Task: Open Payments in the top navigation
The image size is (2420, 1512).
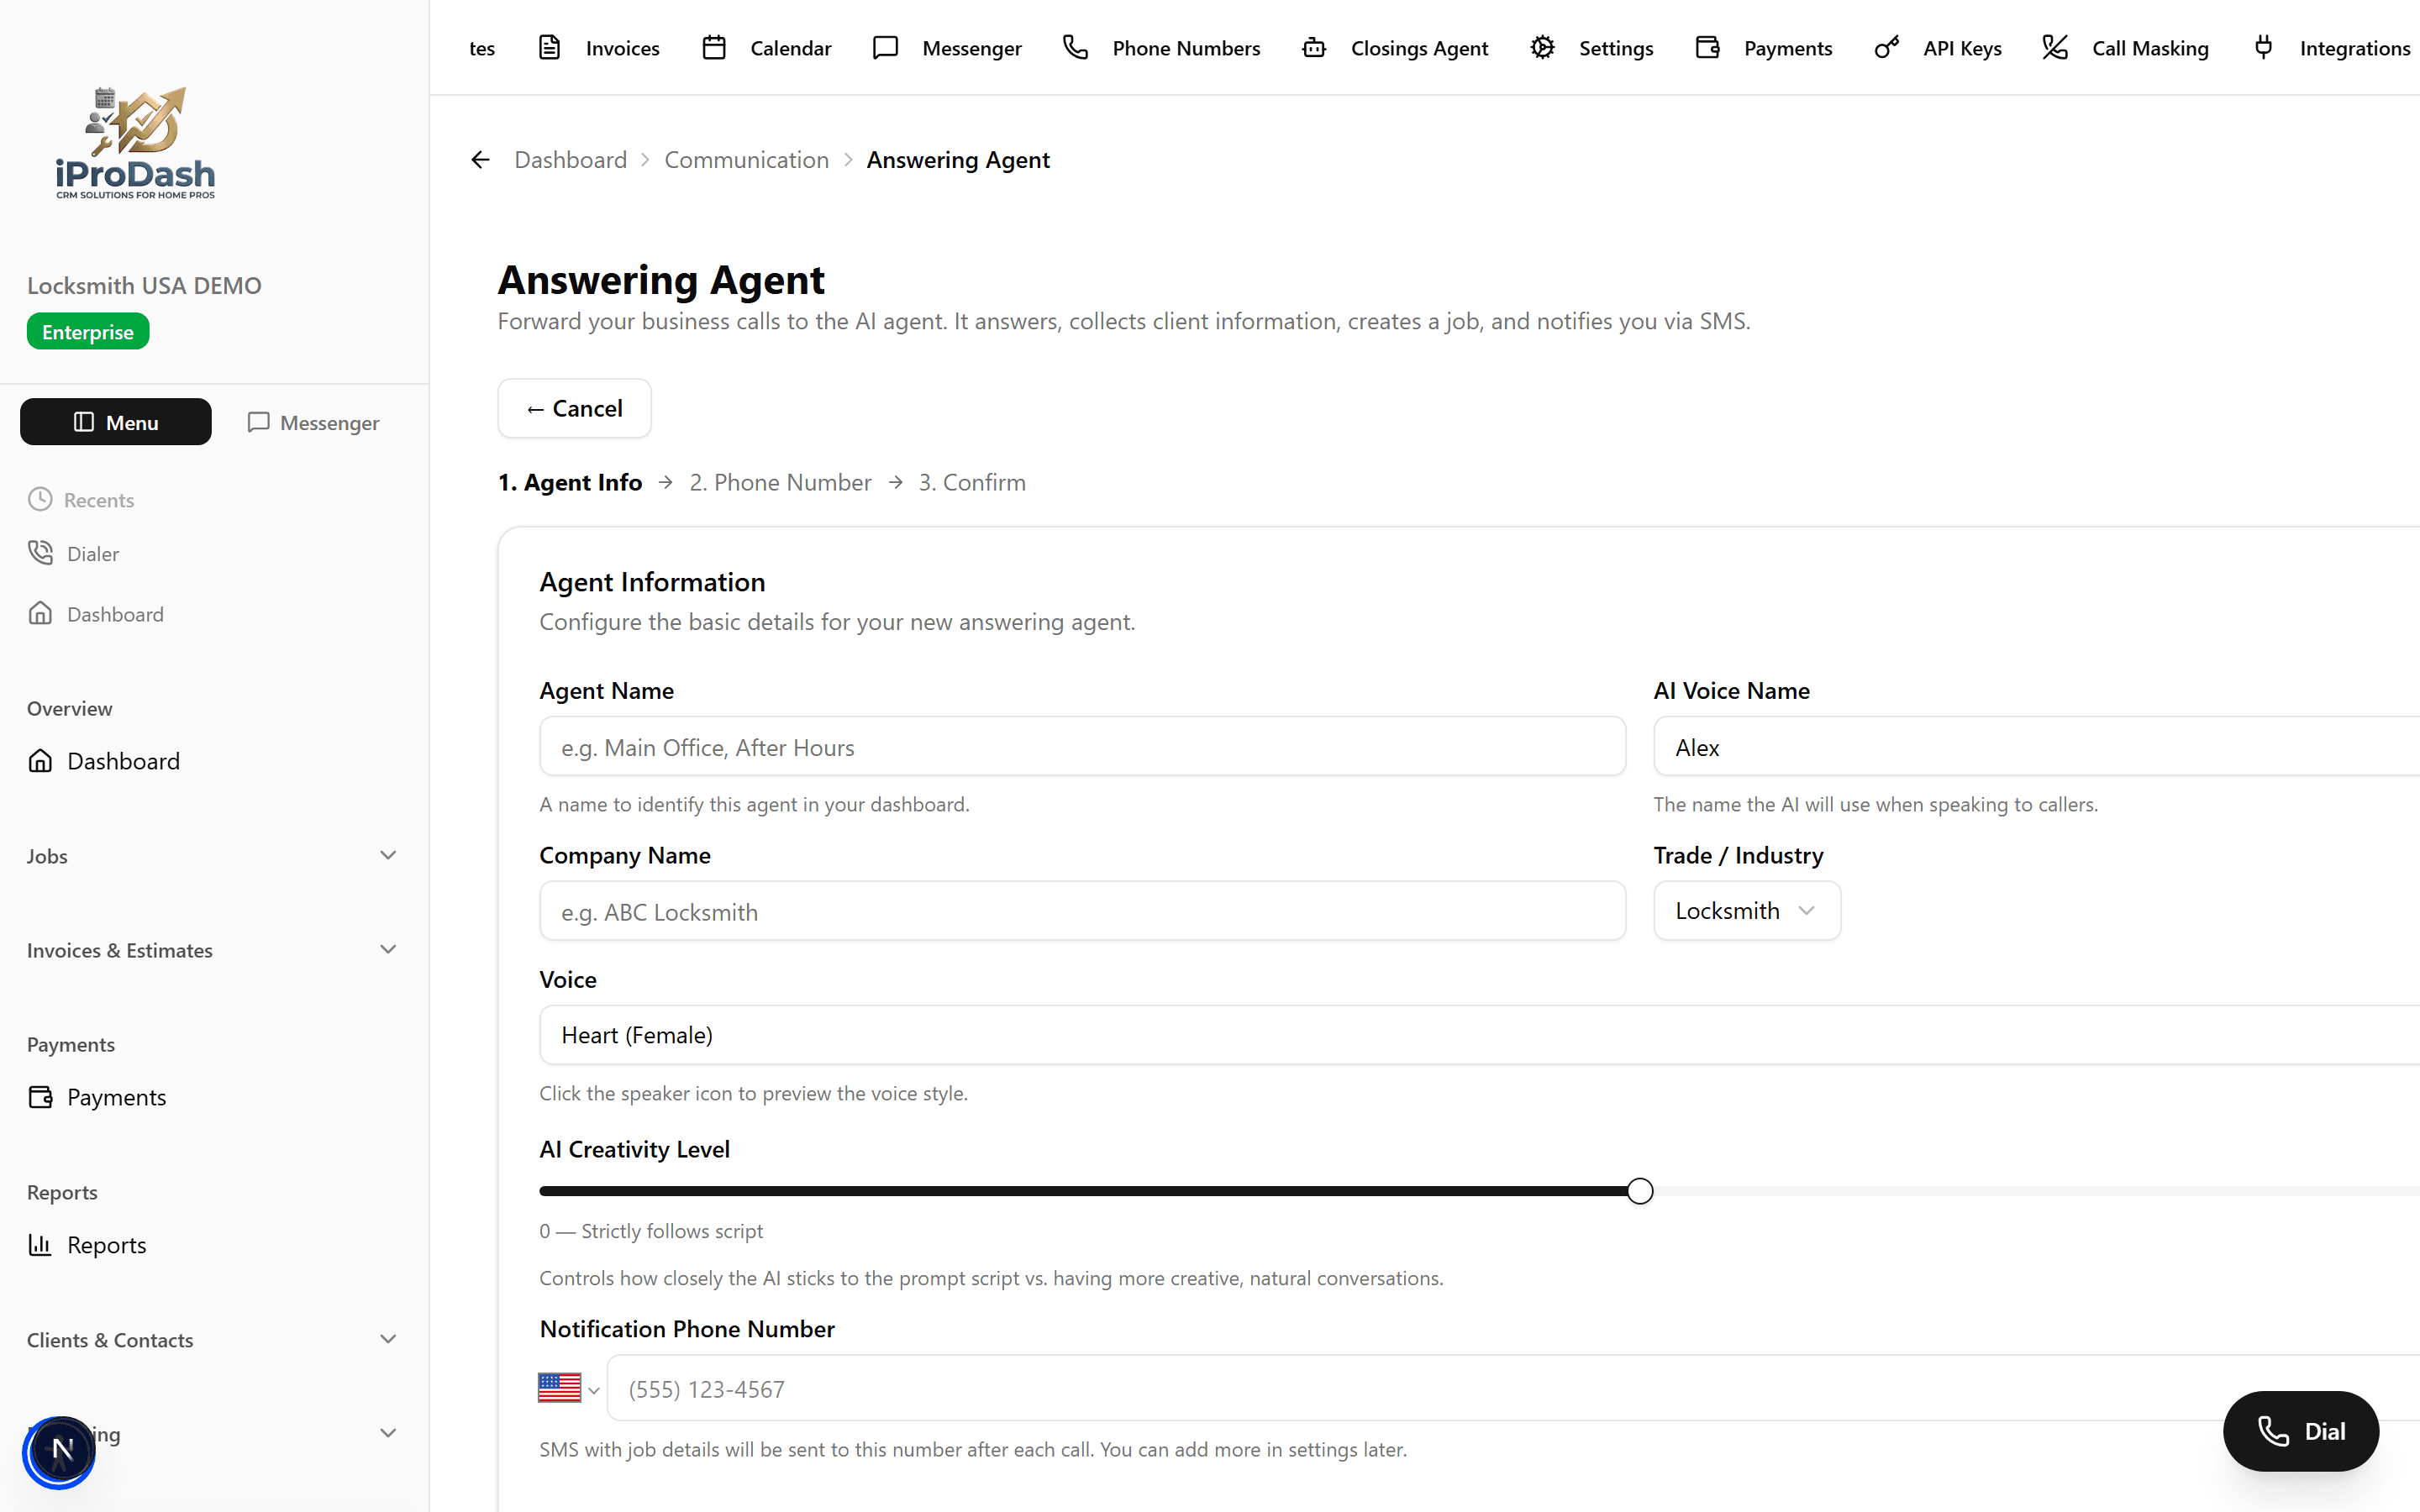Action: (x=1764, y=48)
